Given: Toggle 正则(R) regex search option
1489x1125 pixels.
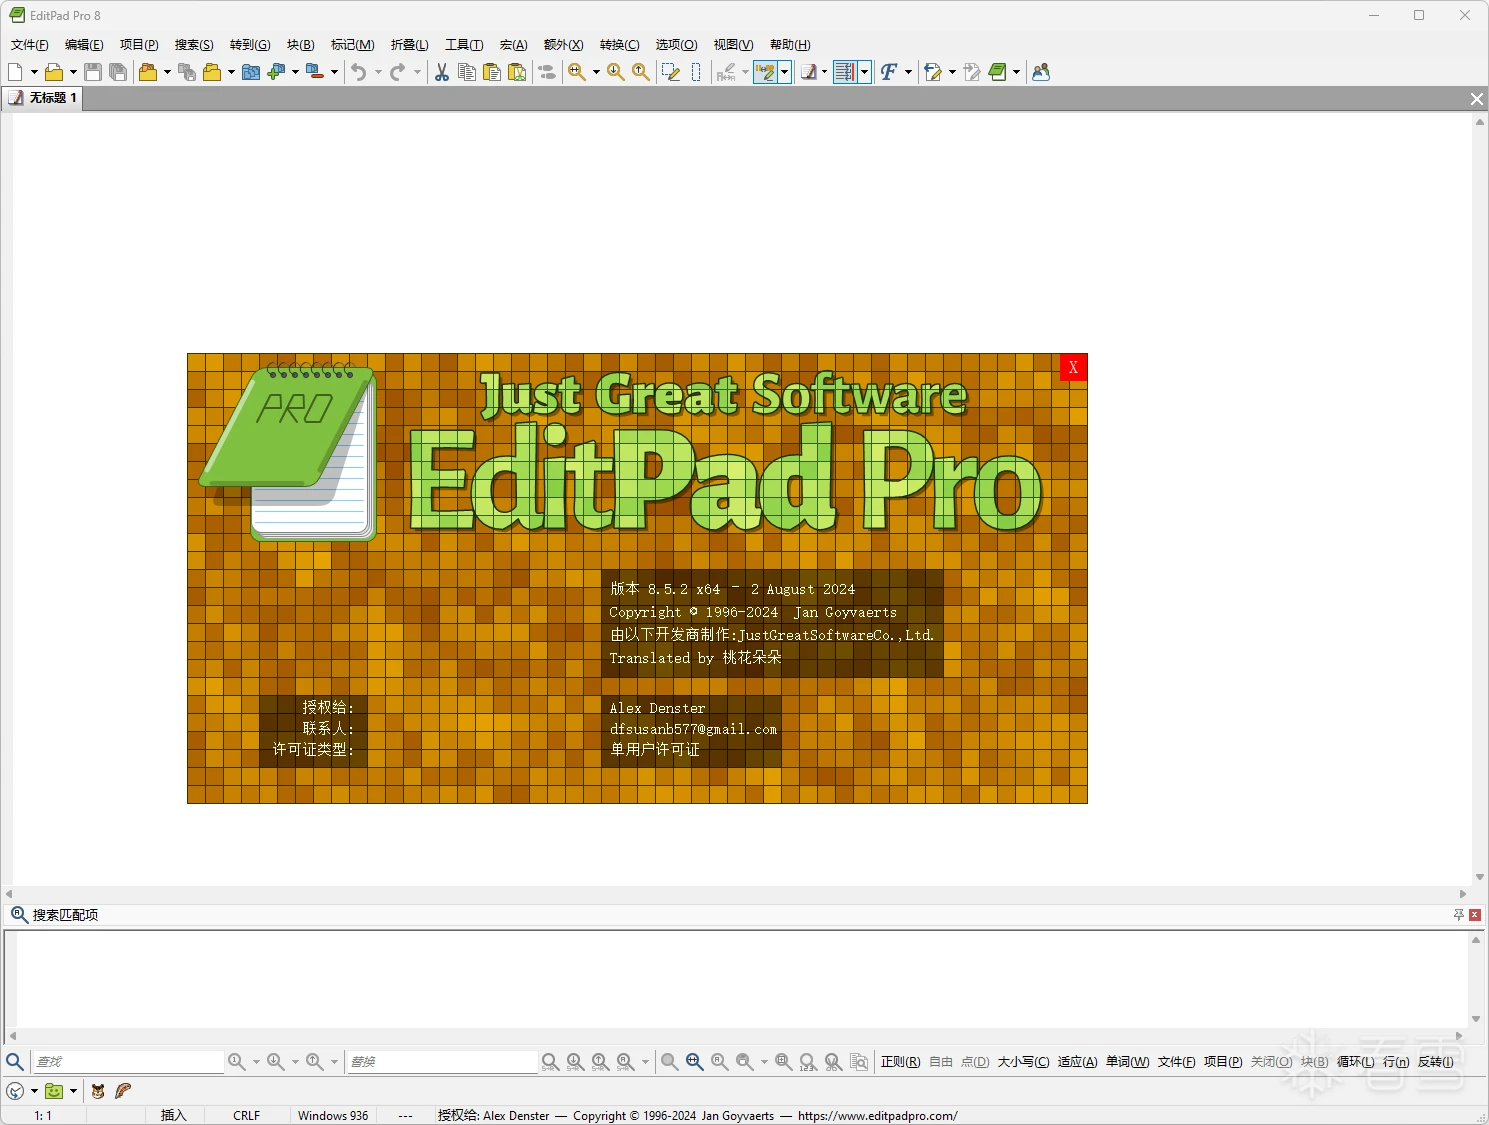Looking at the screenshot, I should pos(900,1062).
